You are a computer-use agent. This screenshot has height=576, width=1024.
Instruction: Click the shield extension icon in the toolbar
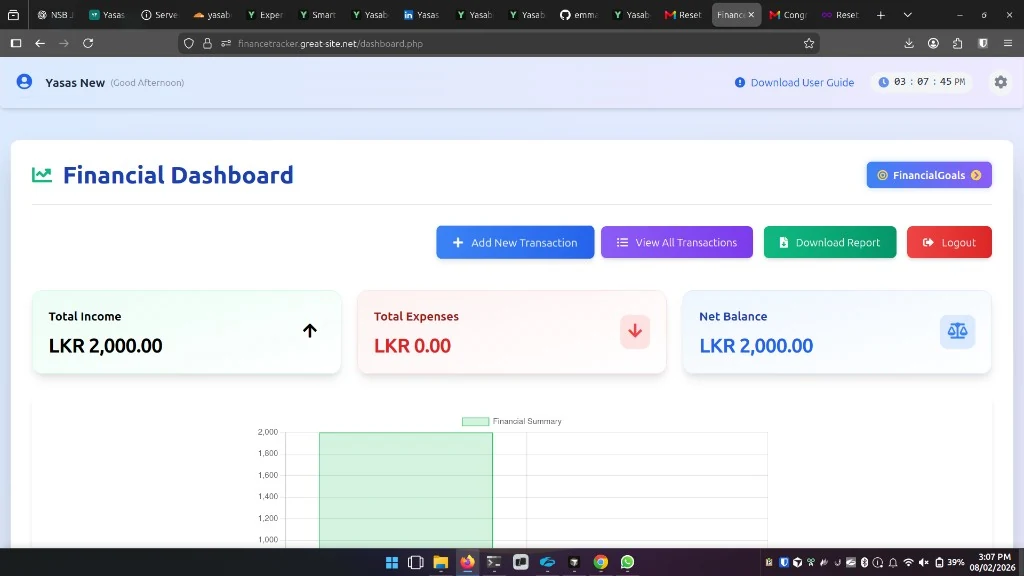click(983, 44)
